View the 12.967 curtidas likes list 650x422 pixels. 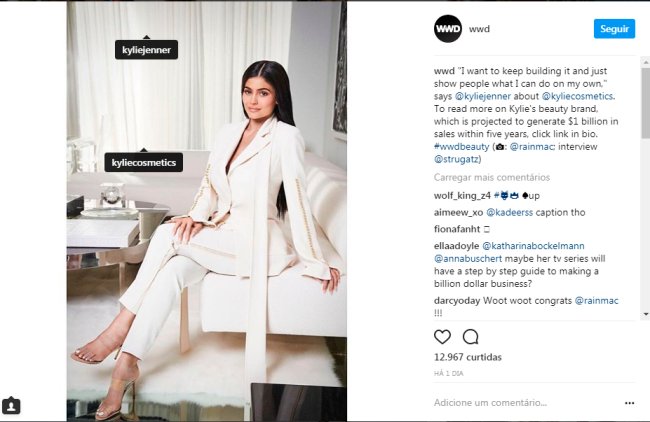click(468, 357)
